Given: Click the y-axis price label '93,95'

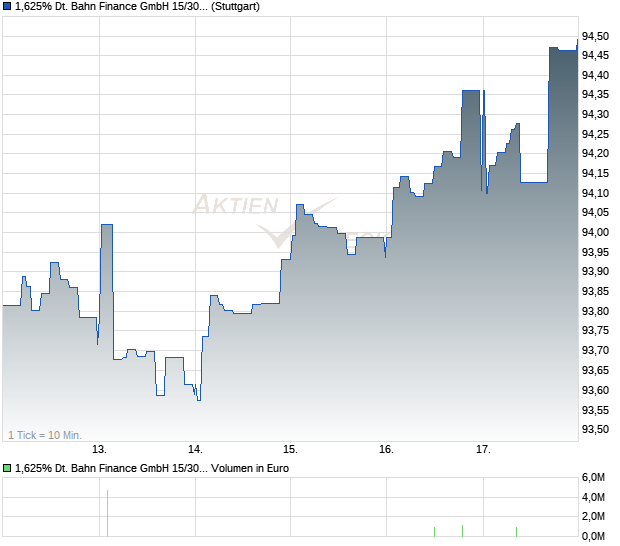Looking at the screenshot, I should [x=595, y=252].
